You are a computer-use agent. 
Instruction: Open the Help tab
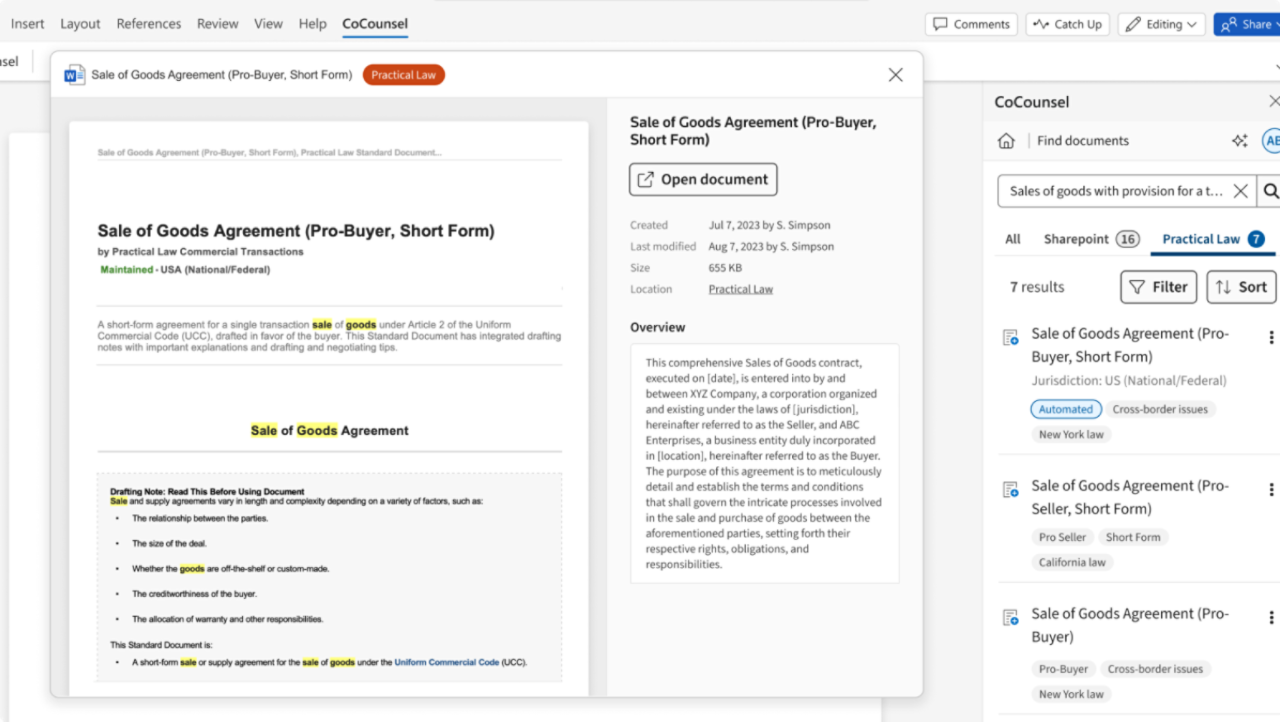(x=313, y=24)
